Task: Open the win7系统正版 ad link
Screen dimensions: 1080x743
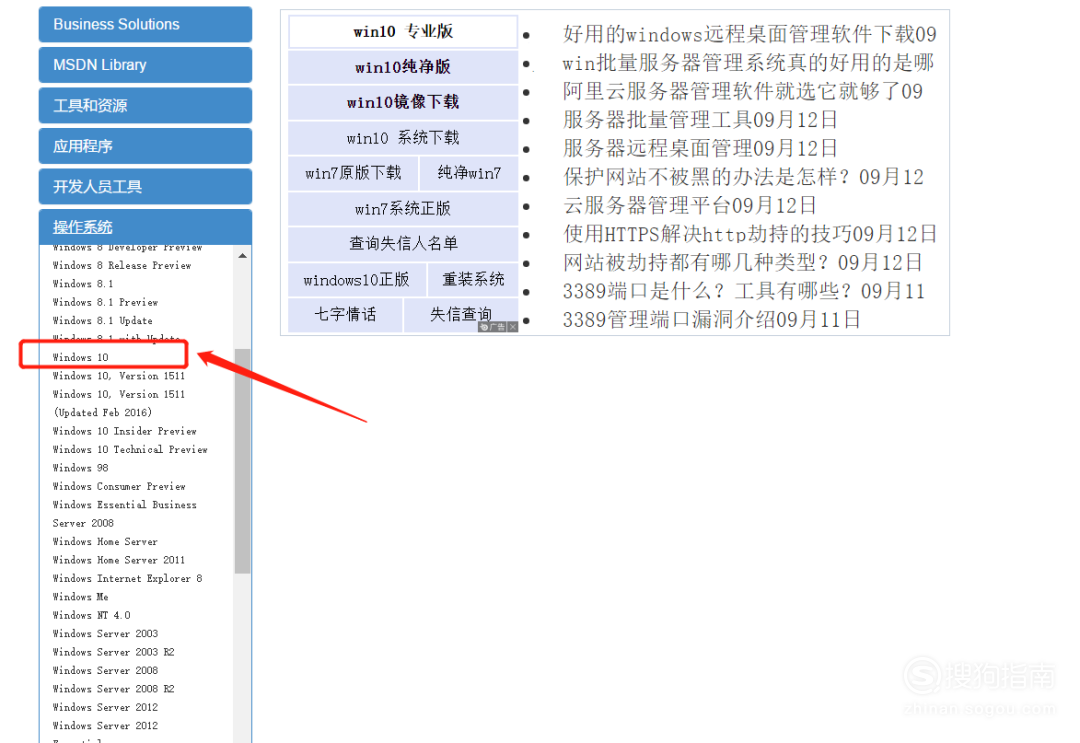Action: click(403, 209)
